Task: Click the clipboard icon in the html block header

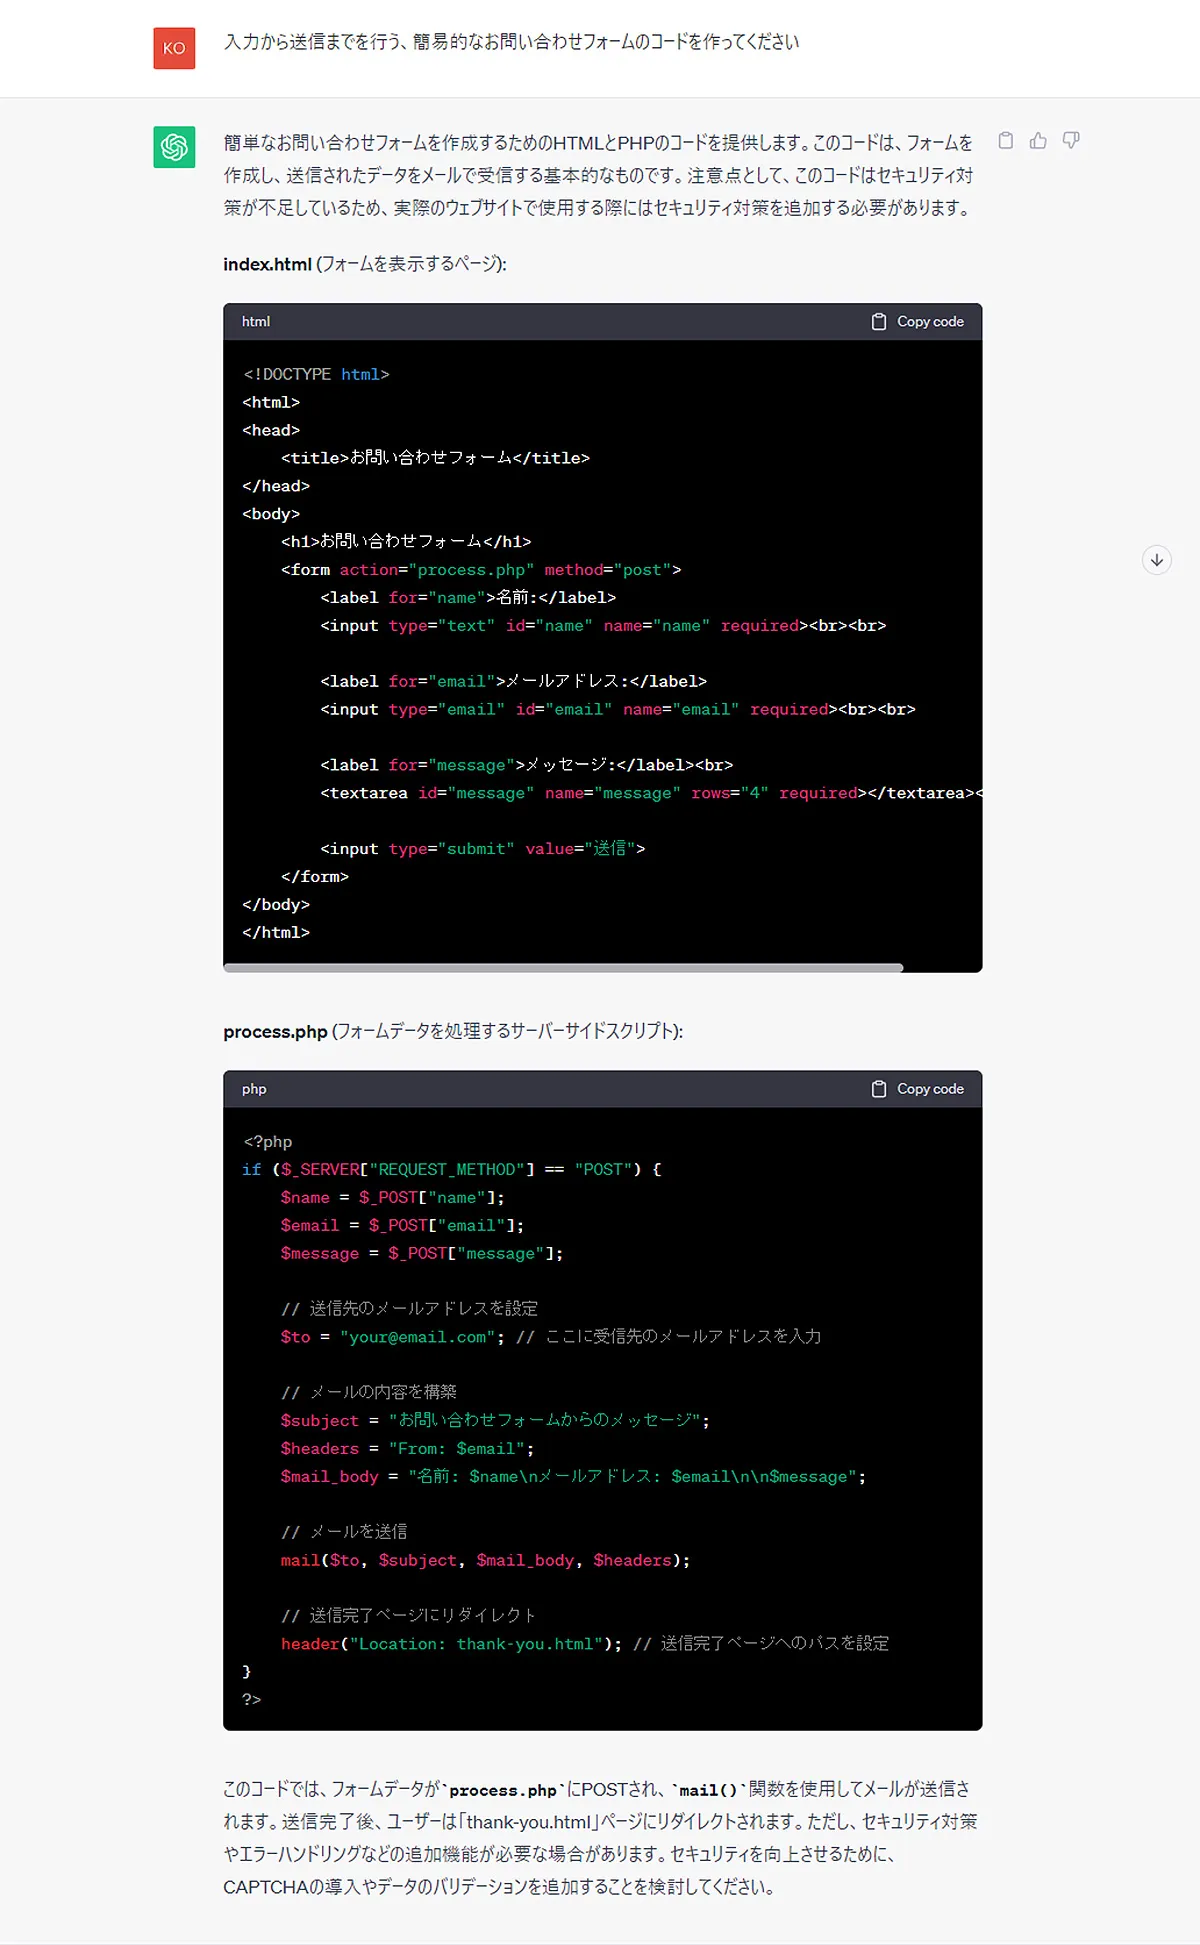Action: (879, 322)
